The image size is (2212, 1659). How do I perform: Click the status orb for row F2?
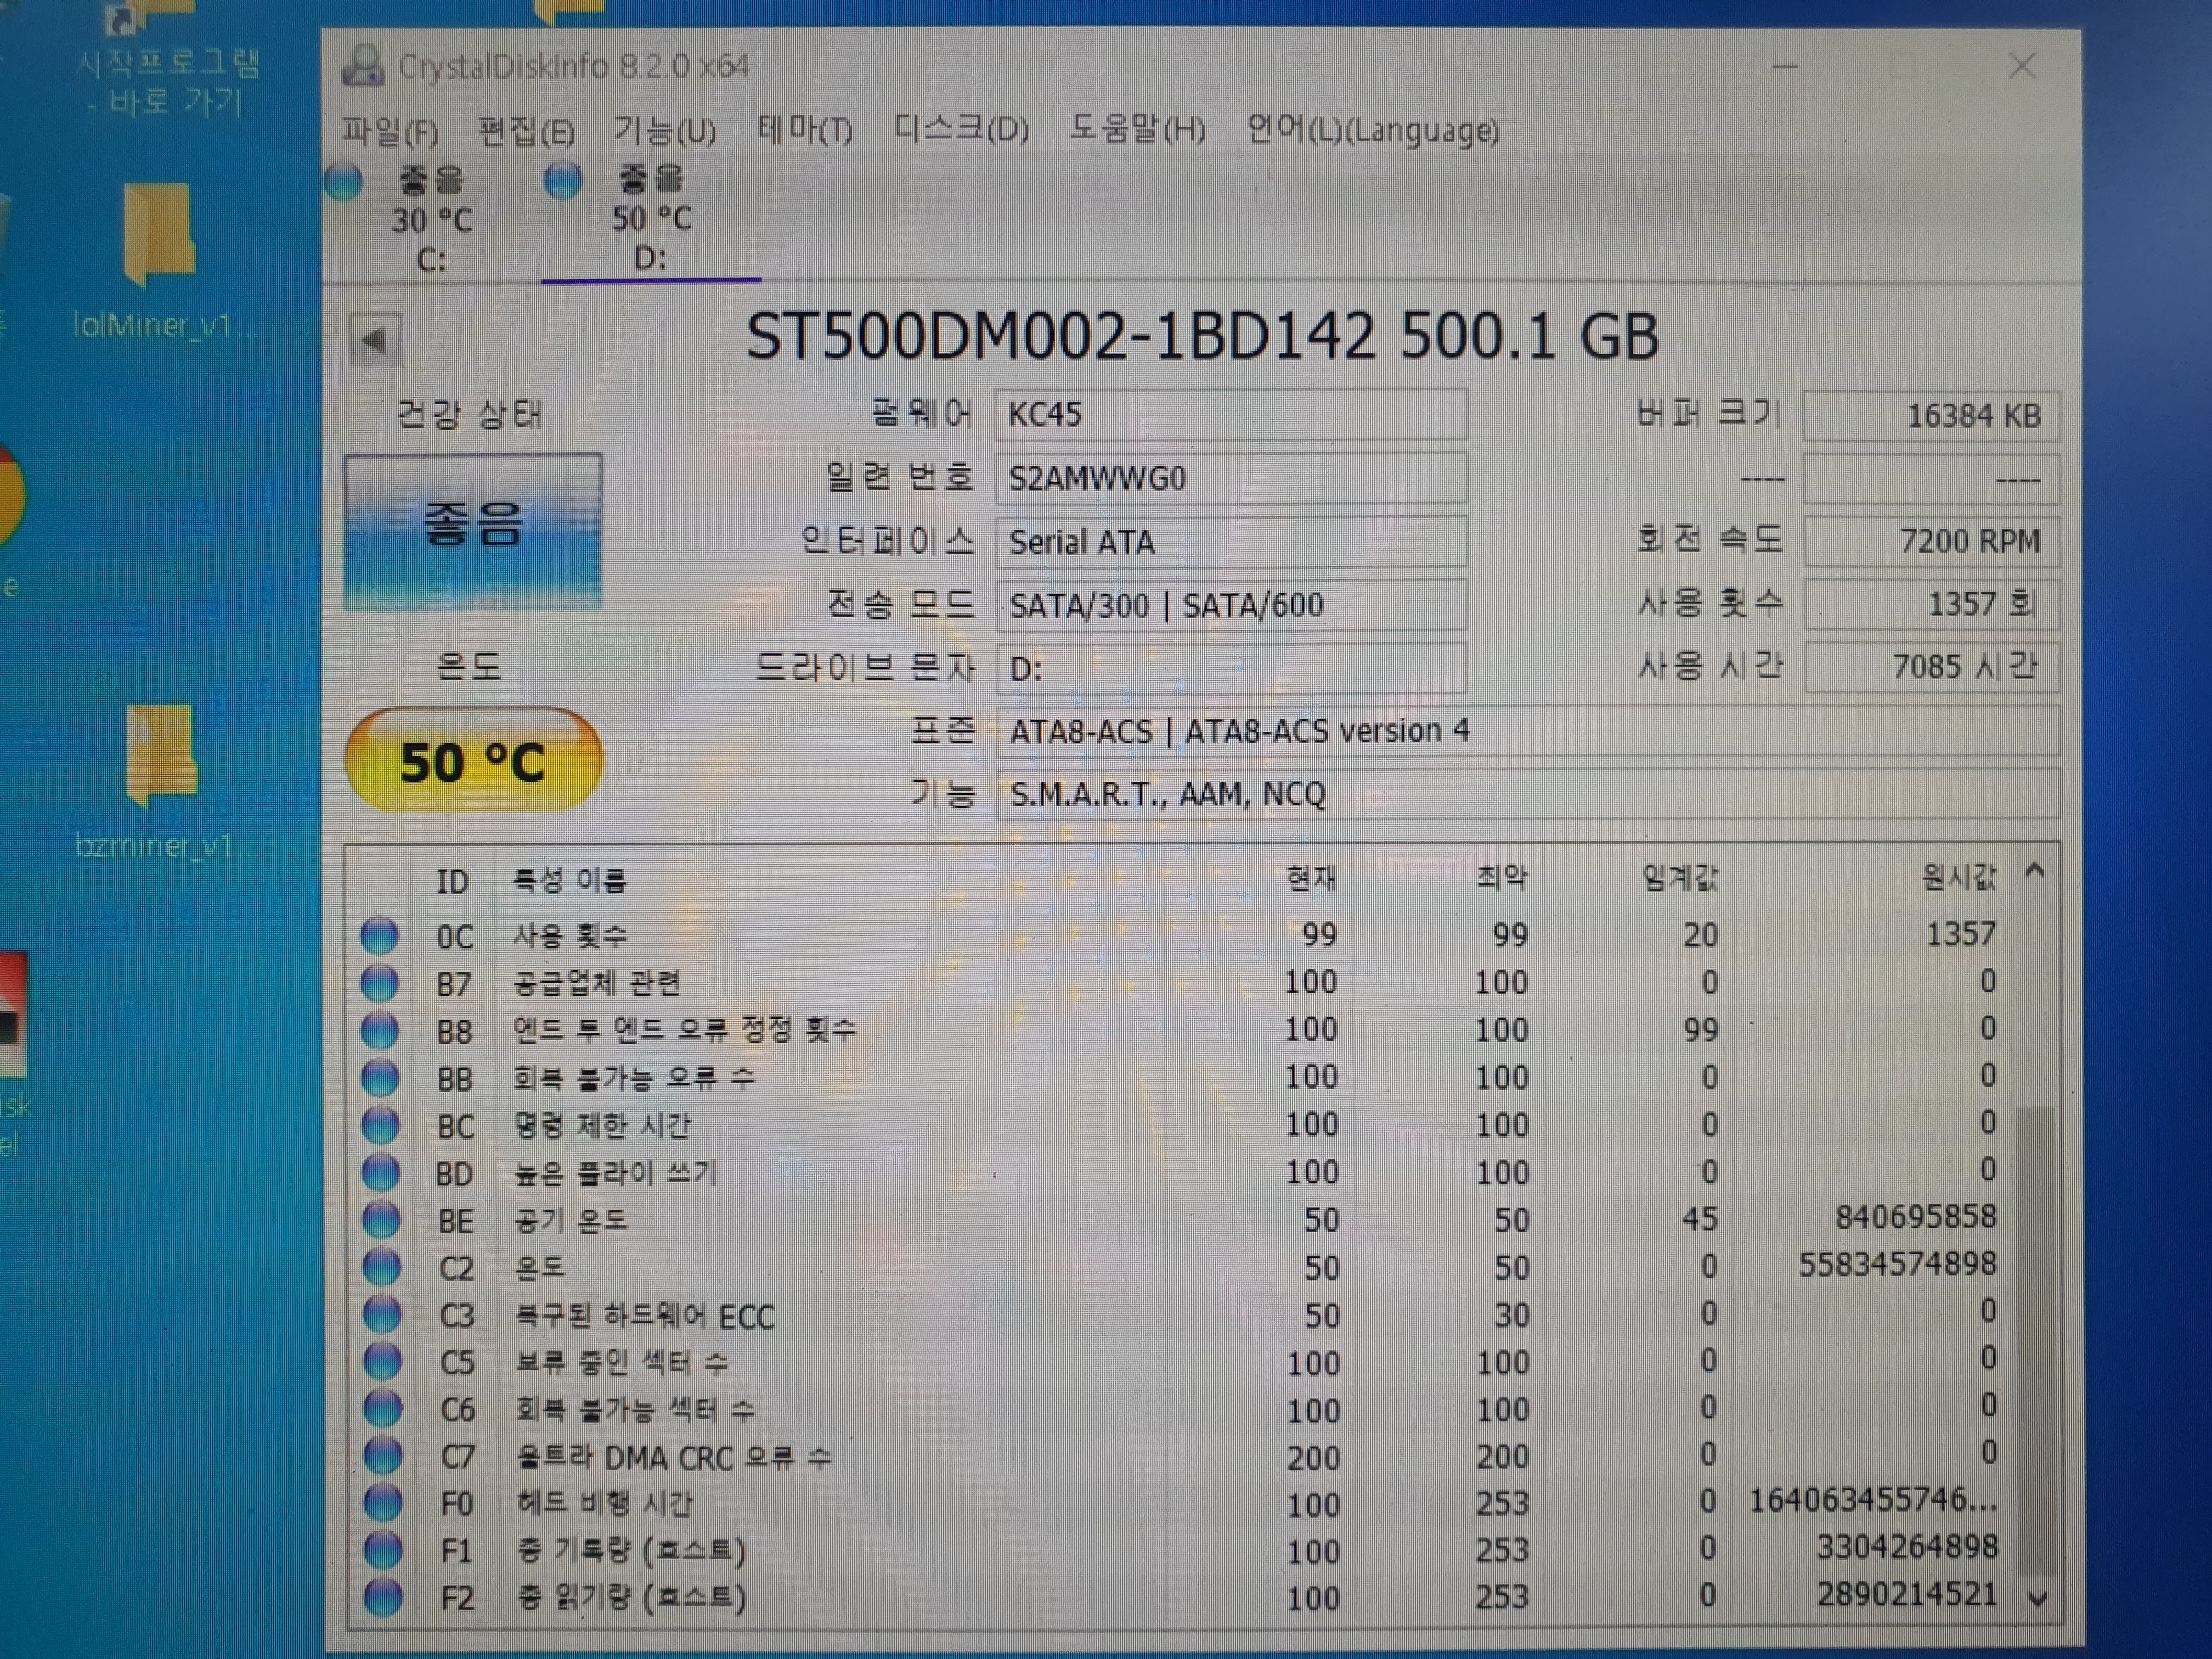click(x=384, y=1597)
